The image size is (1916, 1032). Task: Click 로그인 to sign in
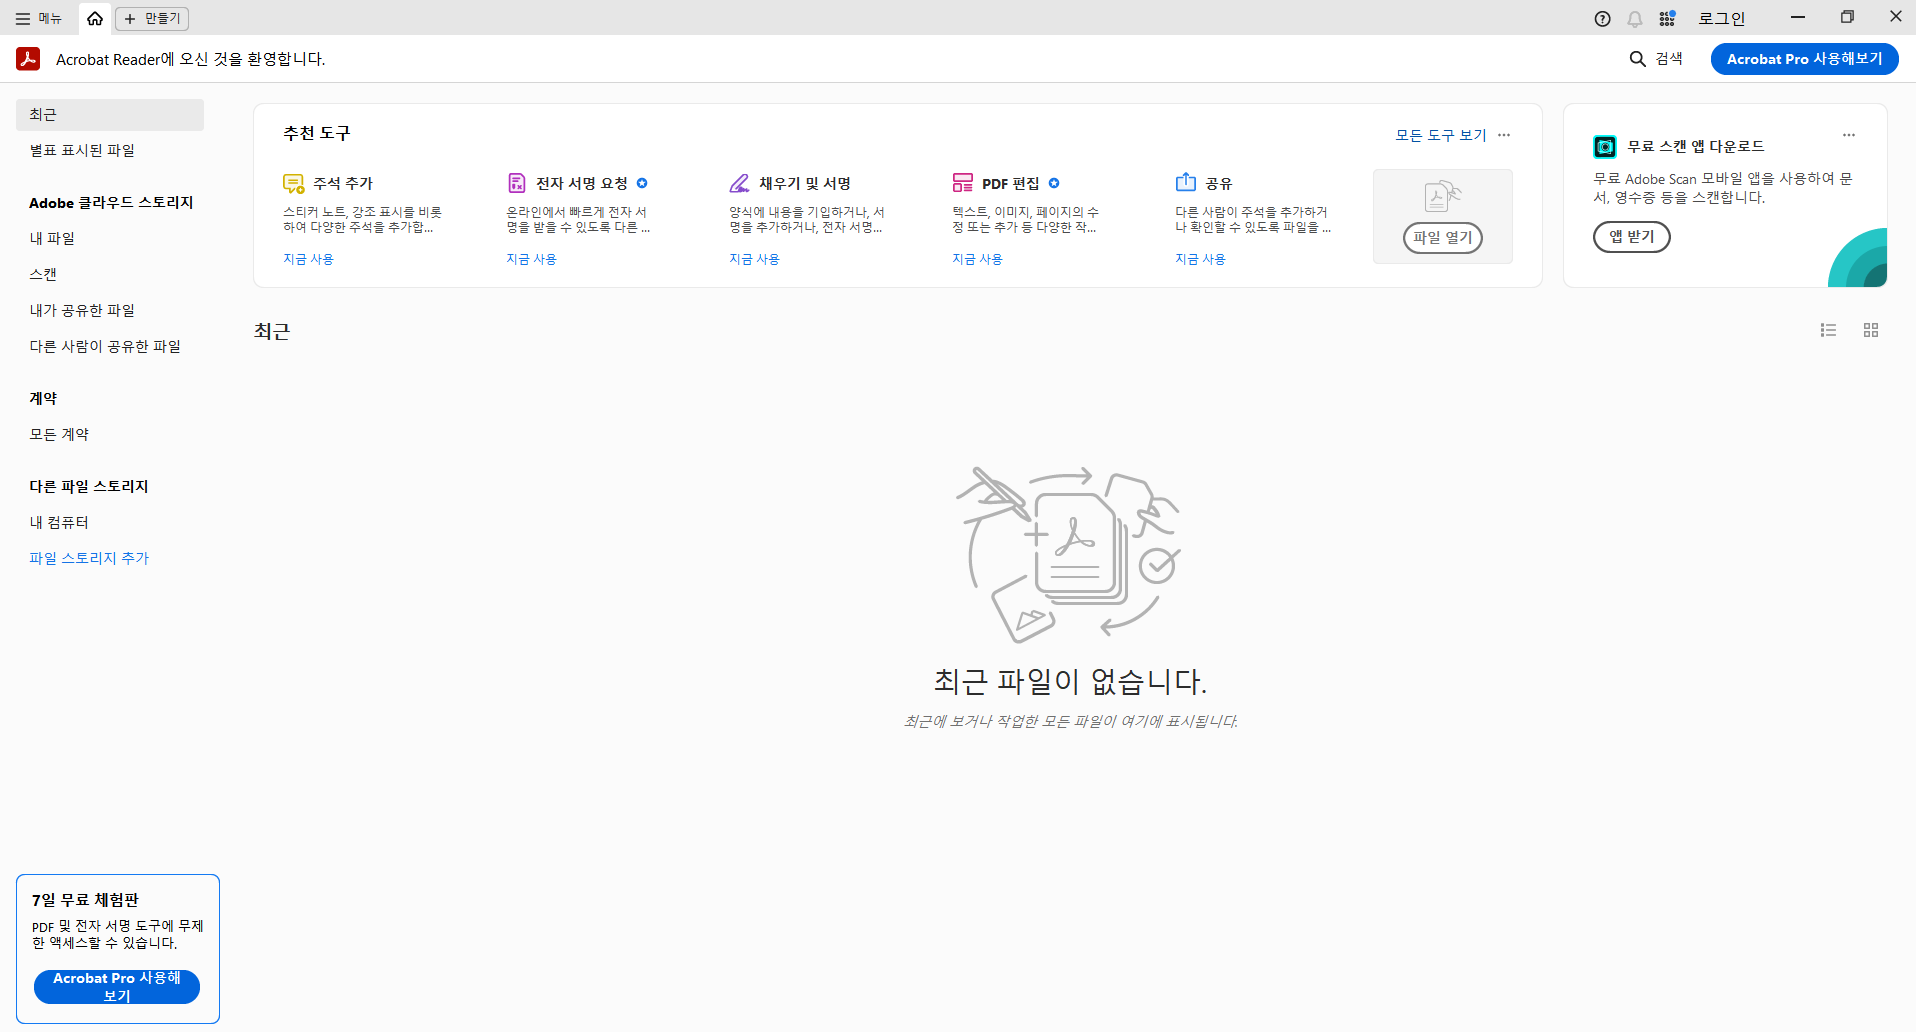tap(1721, 19)
